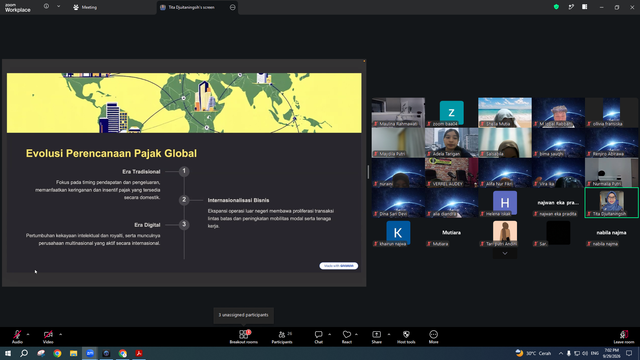Switch to the Meeting tab
Image resolution: width=640 pixels, height=360 pixels.
click(x=85, y=7)
